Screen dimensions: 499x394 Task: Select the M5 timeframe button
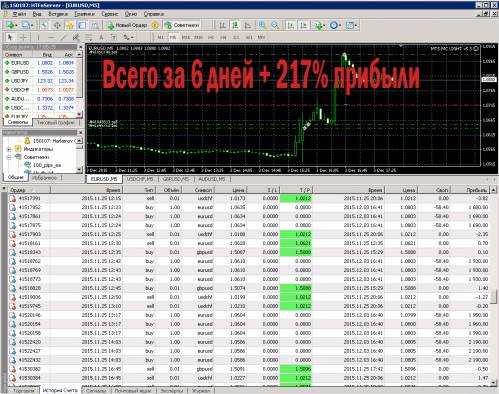[x=173, y=37]
